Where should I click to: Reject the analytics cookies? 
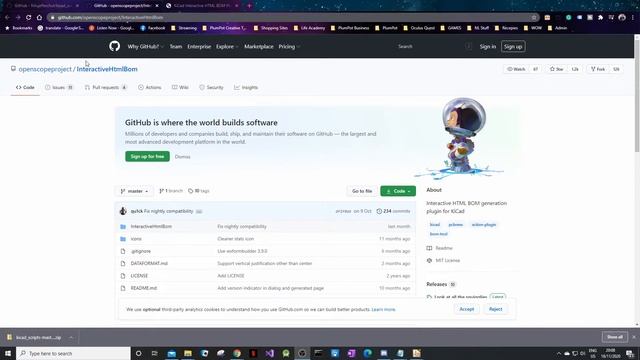[x=496, y=309]
